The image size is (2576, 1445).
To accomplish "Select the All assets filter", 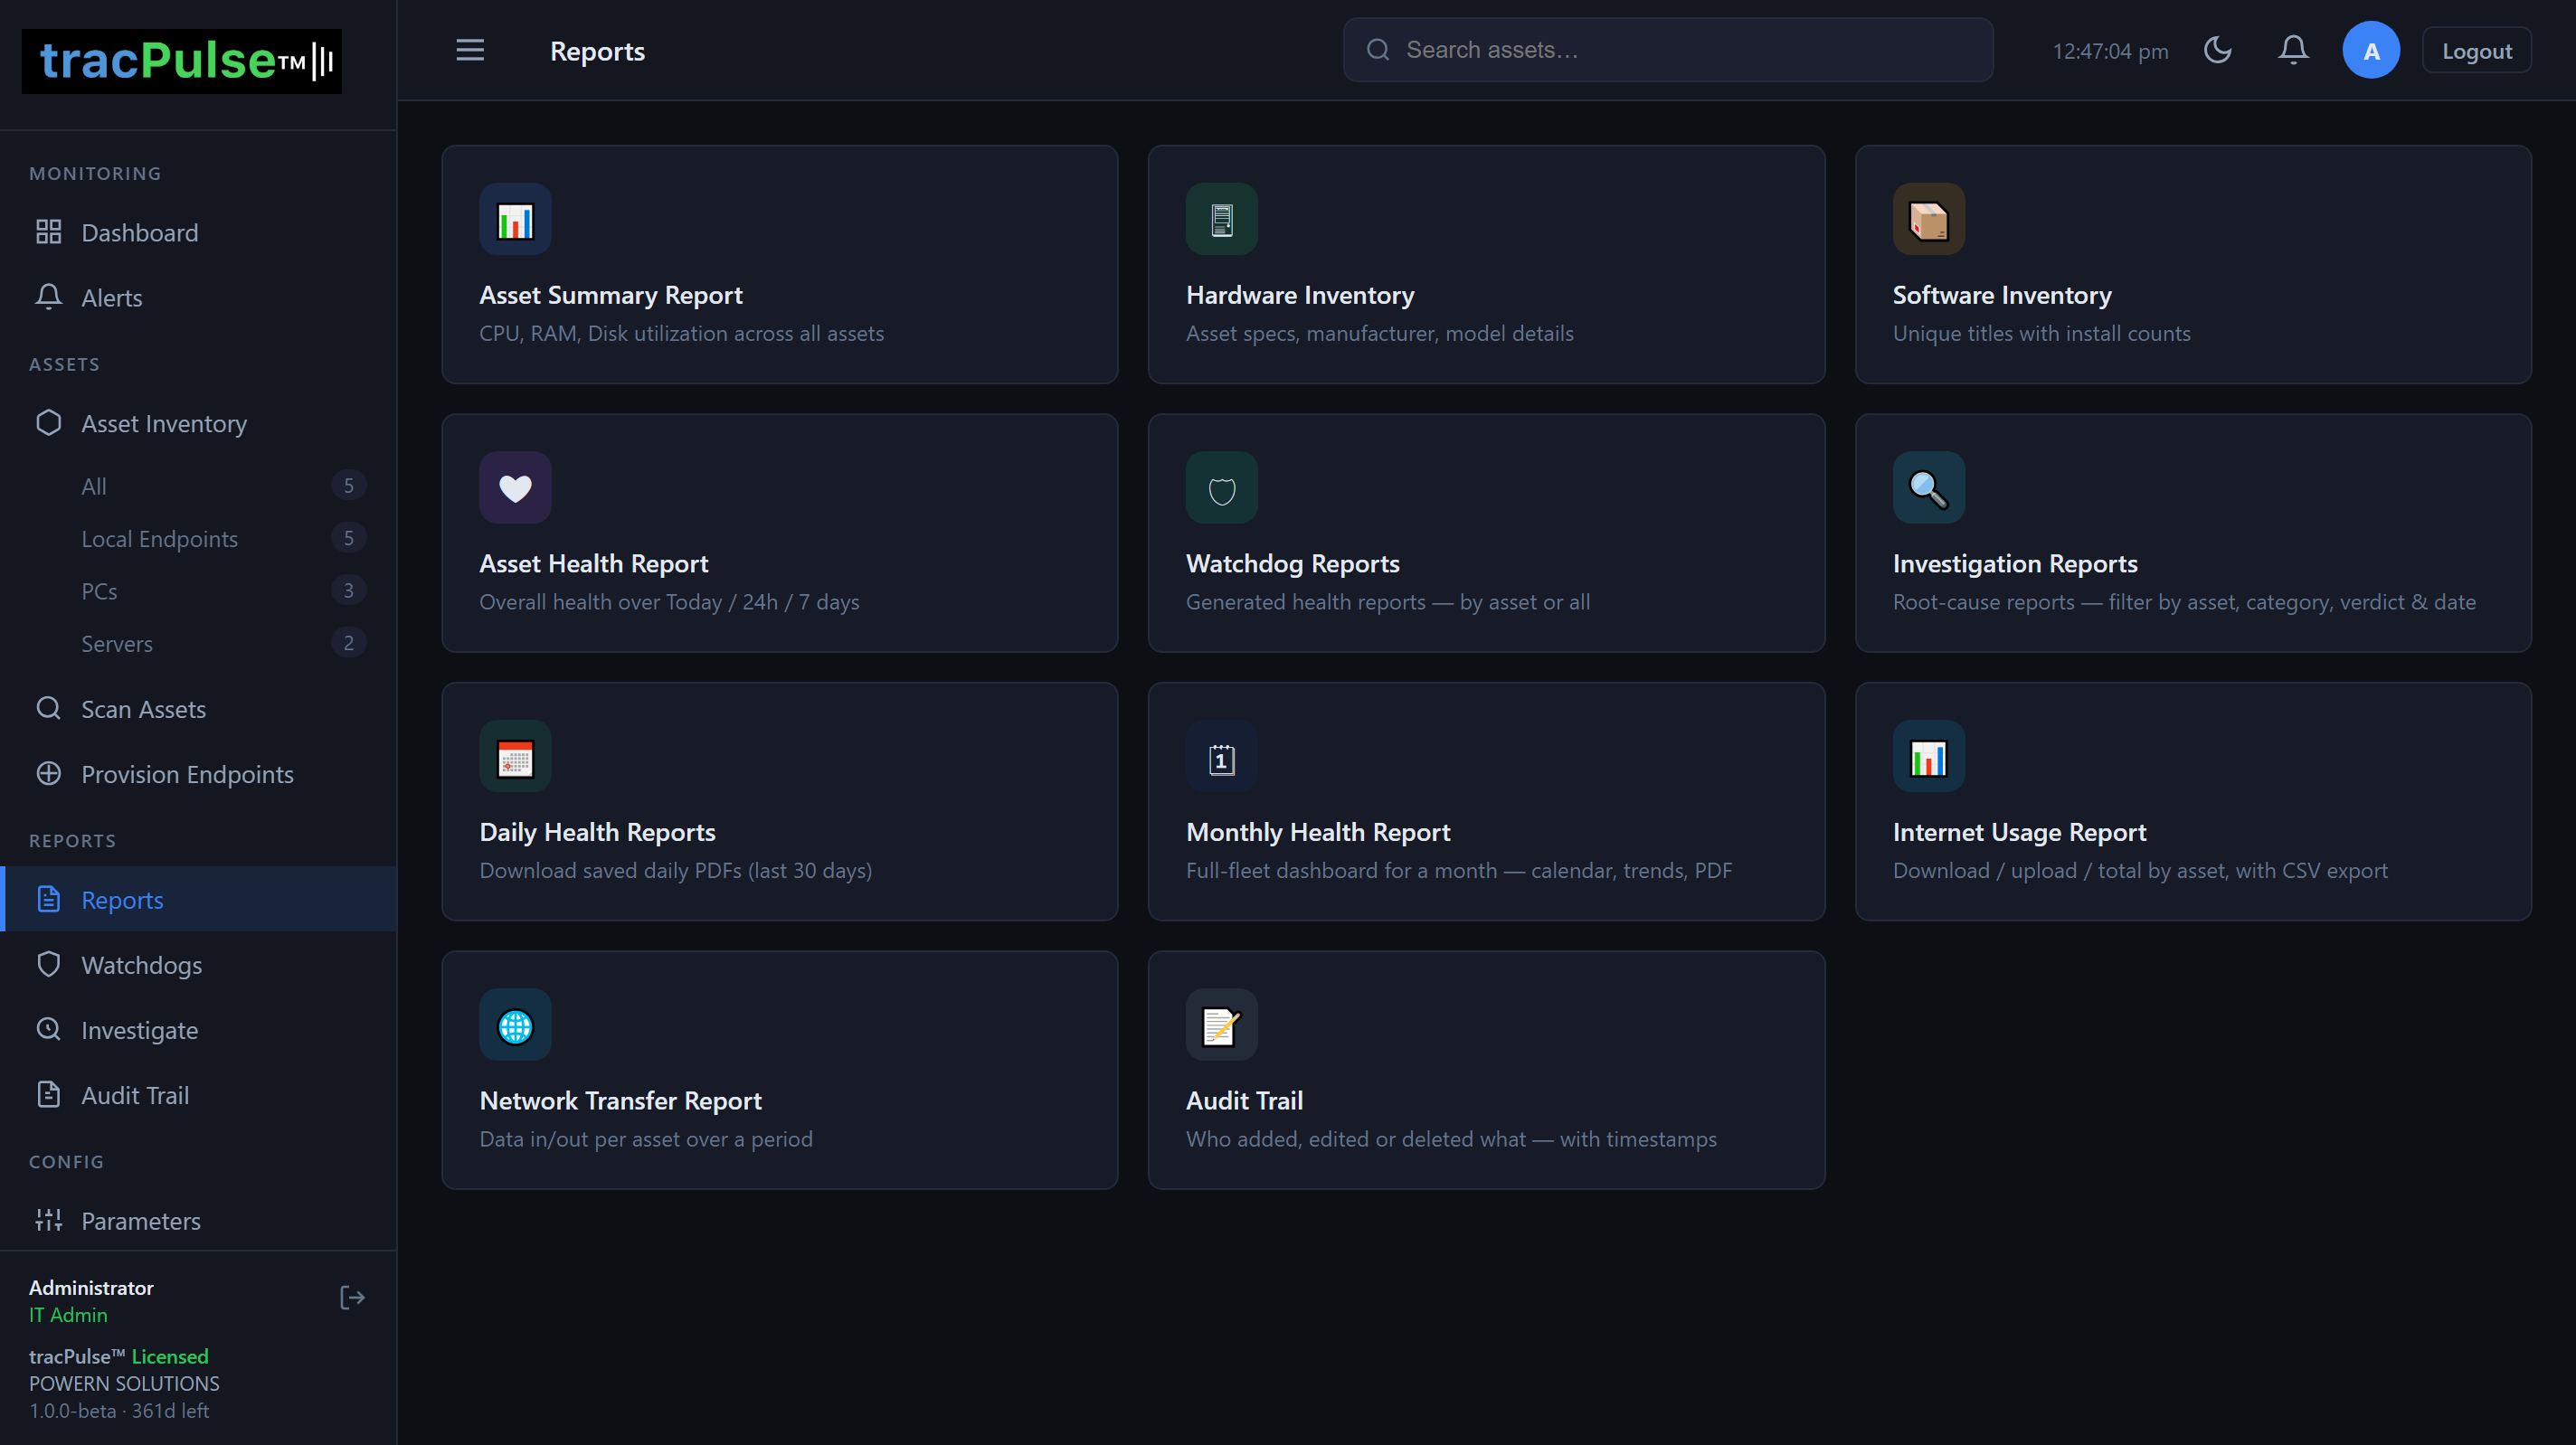I will [x=198, y=486].
